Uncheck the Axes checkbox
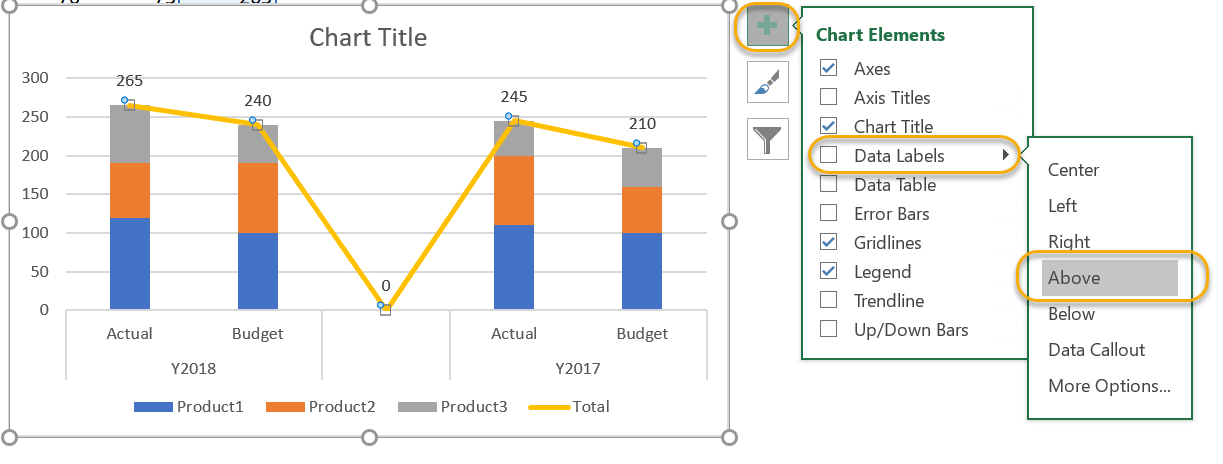 [828, 69]
